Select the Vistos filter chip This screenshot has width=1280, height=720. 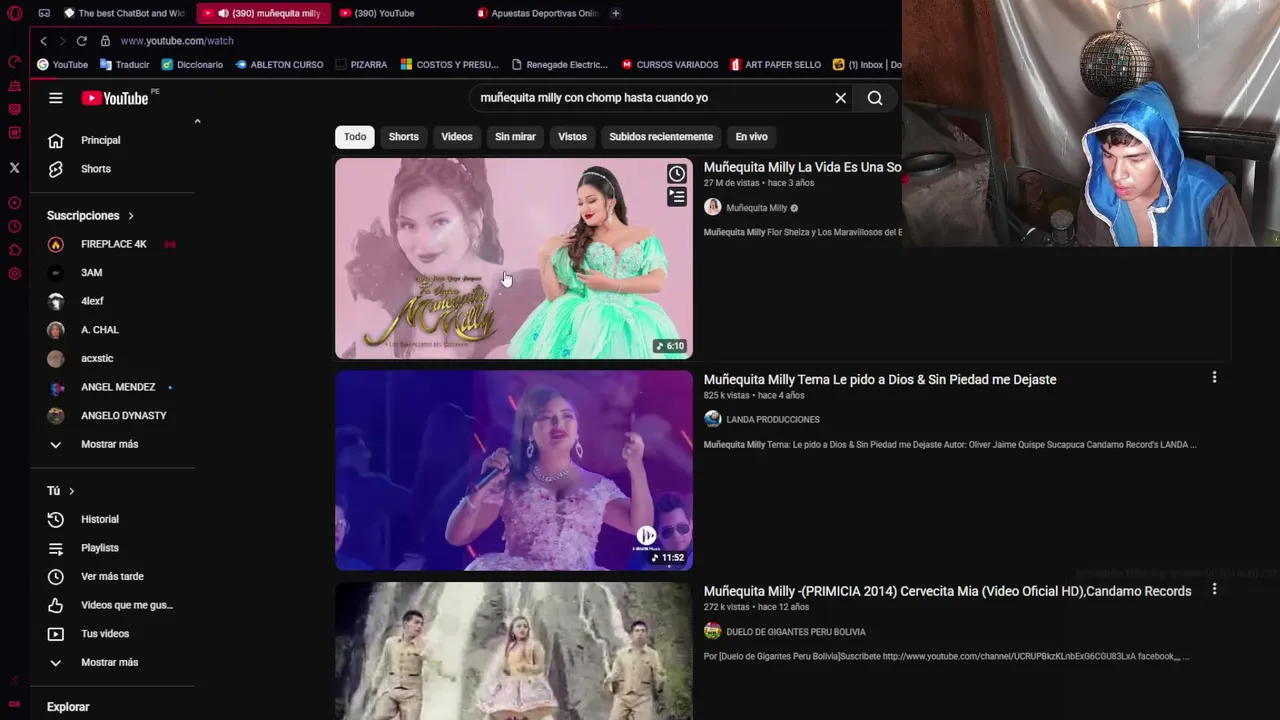point(572,137)
